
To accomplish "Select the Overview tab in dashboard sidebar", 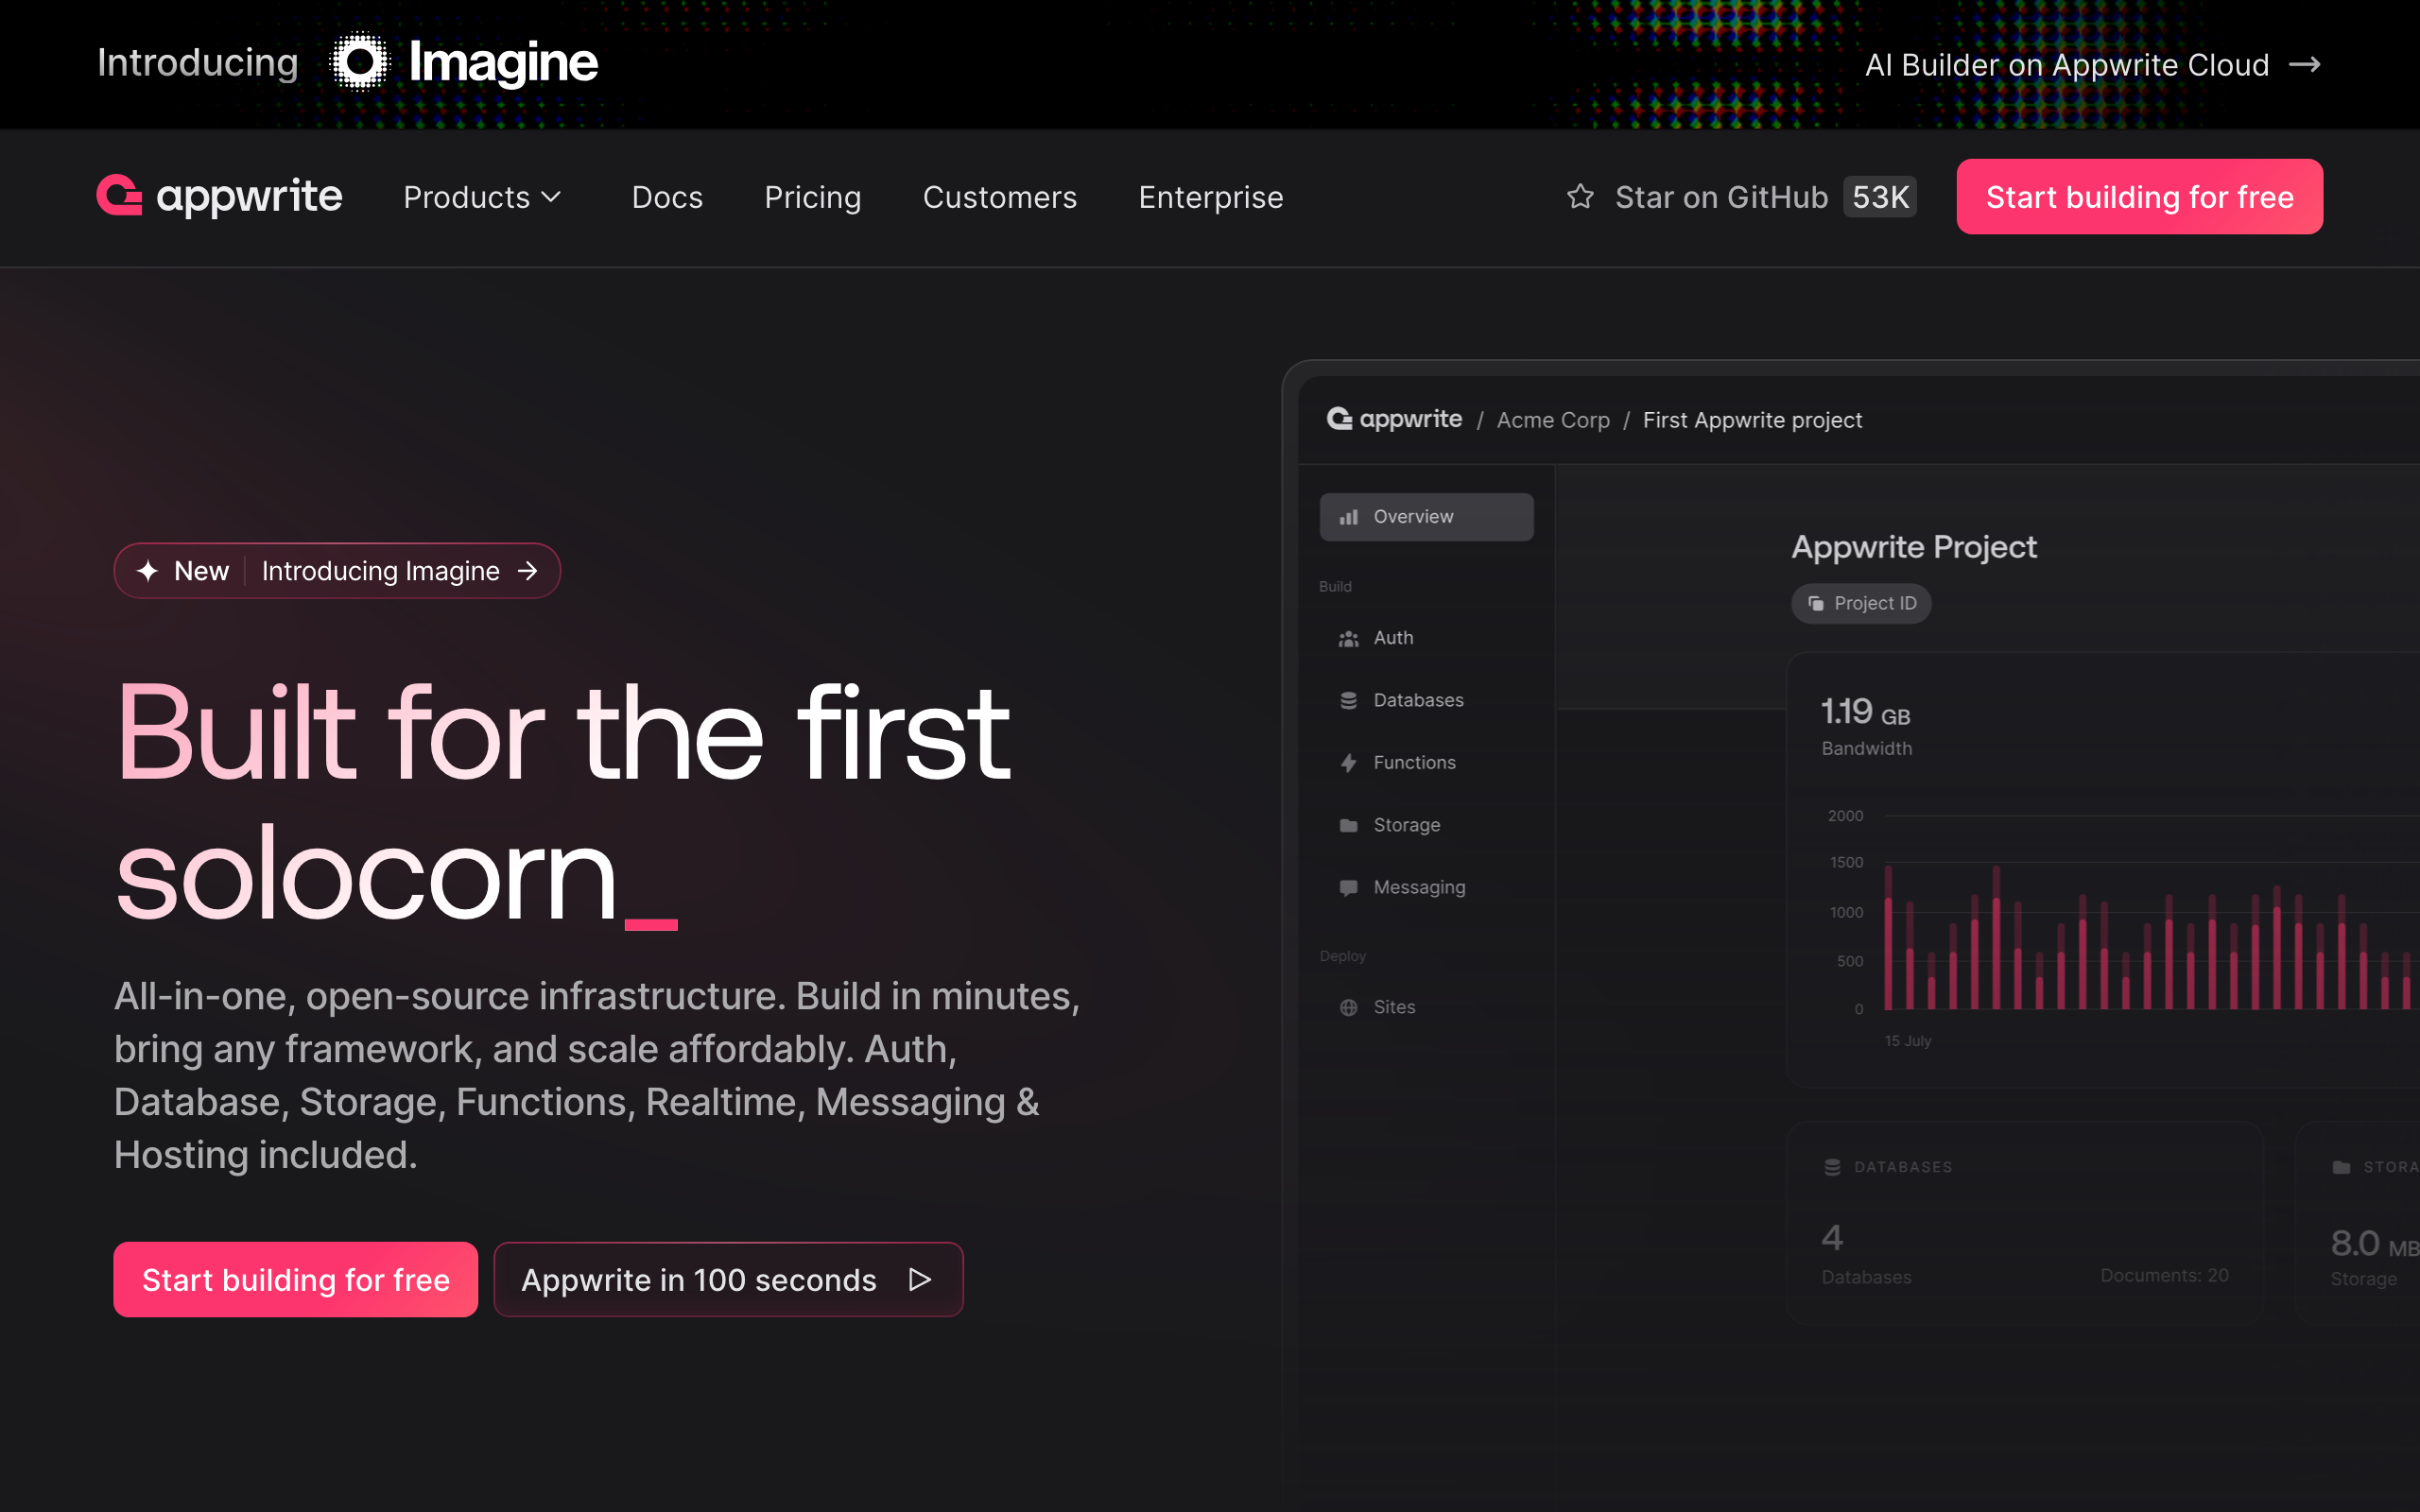I will click(x=1426, y=516).
